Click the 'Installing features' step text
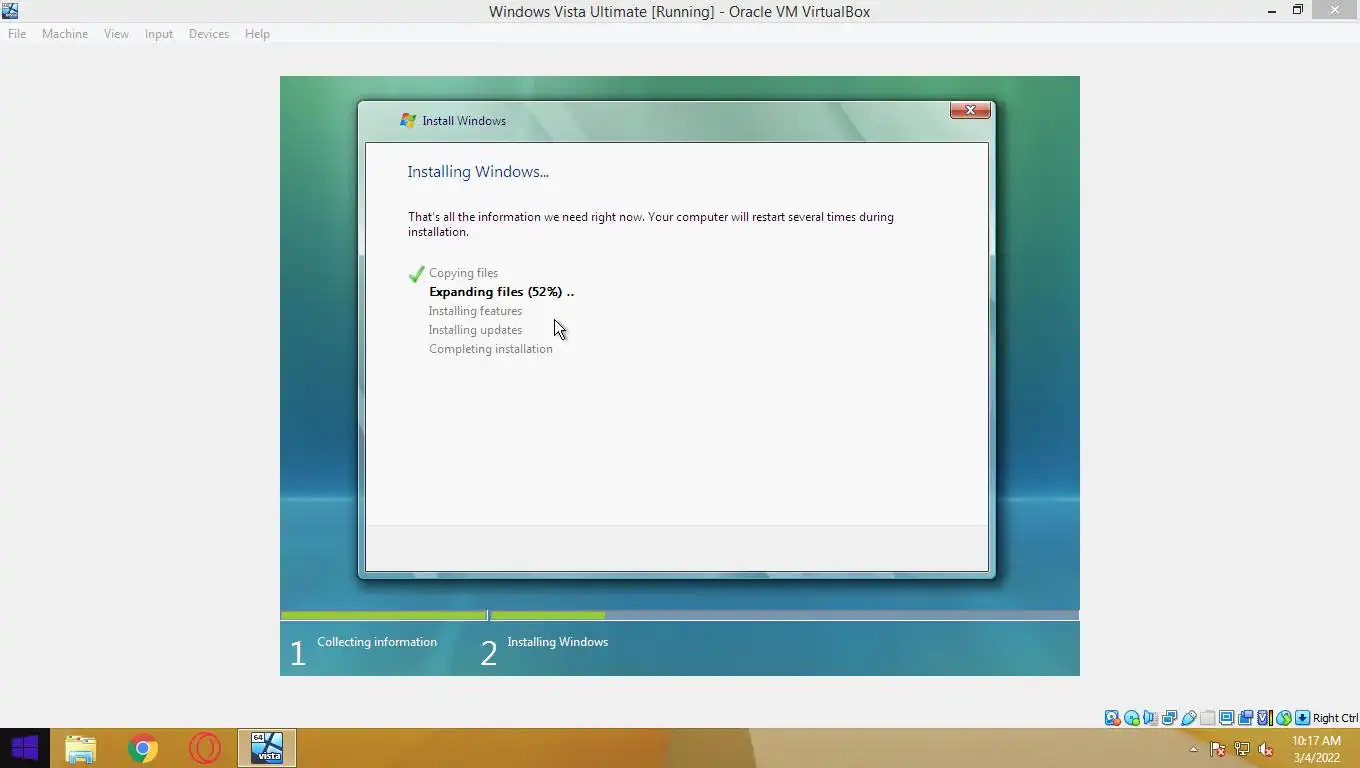Screen dimensions: 1360x768 (475, 311)
